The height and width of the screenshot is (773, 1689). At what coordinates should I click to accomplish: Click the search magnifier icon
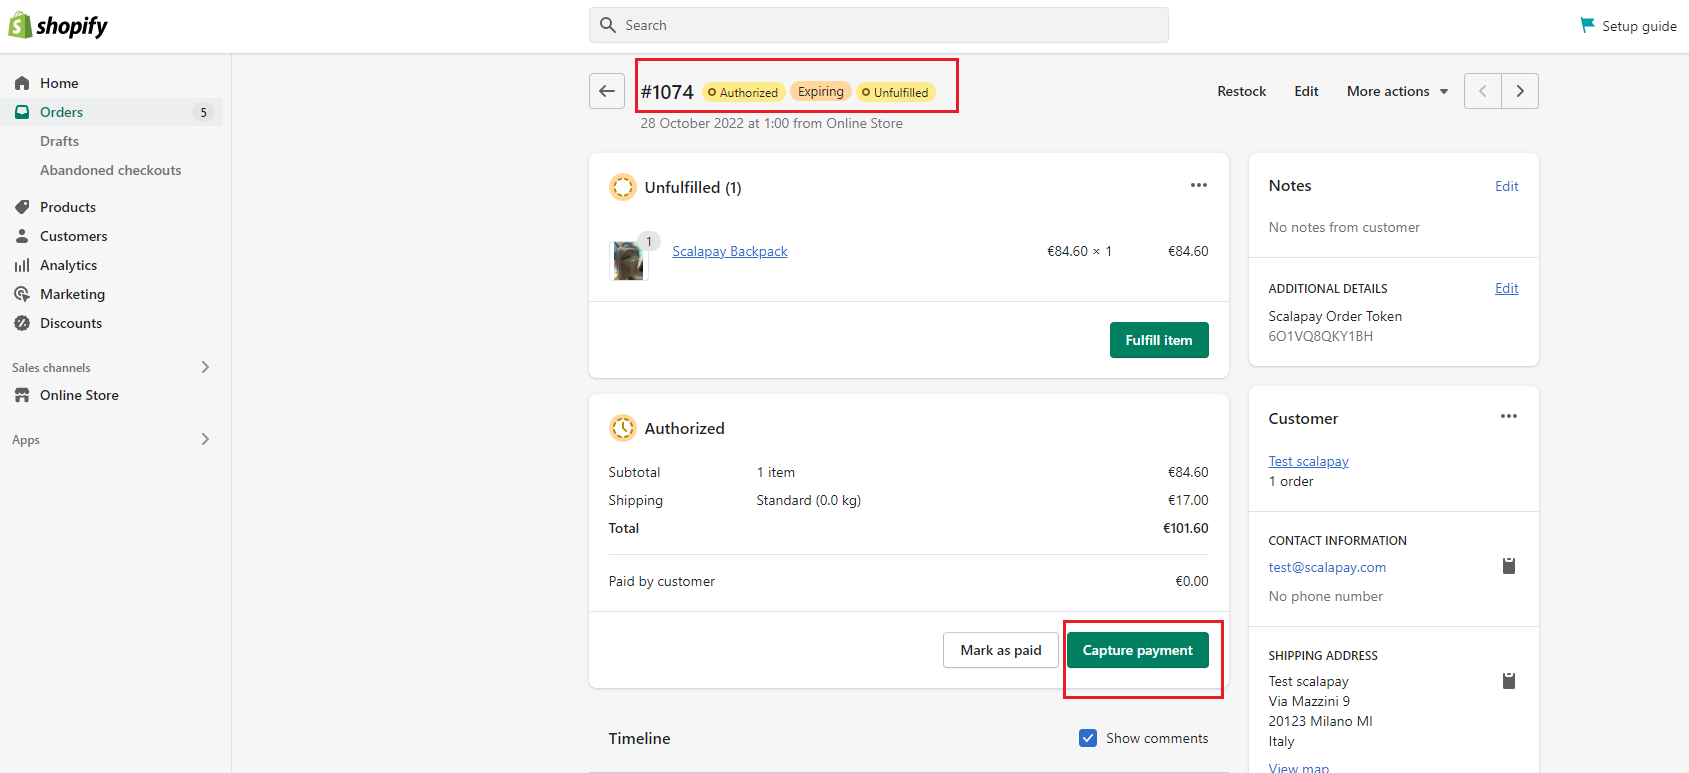click(x=607, y=25)
